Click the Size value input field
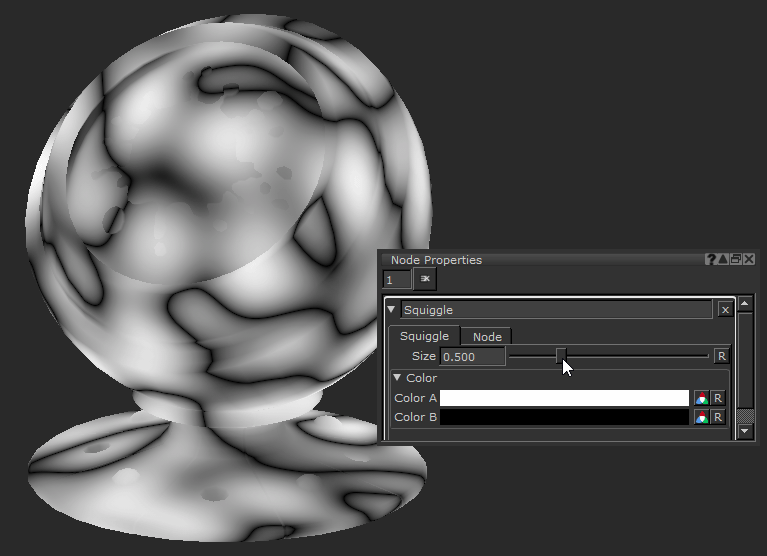767x556 pixels. click(x=472, y=356)
